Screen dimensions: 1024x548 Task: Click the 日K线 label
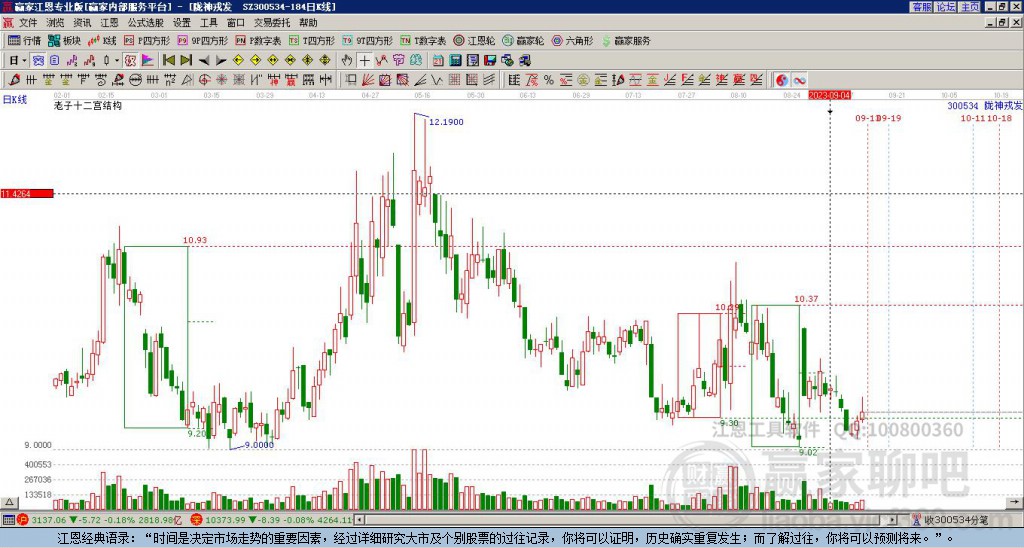click(15, 99)
